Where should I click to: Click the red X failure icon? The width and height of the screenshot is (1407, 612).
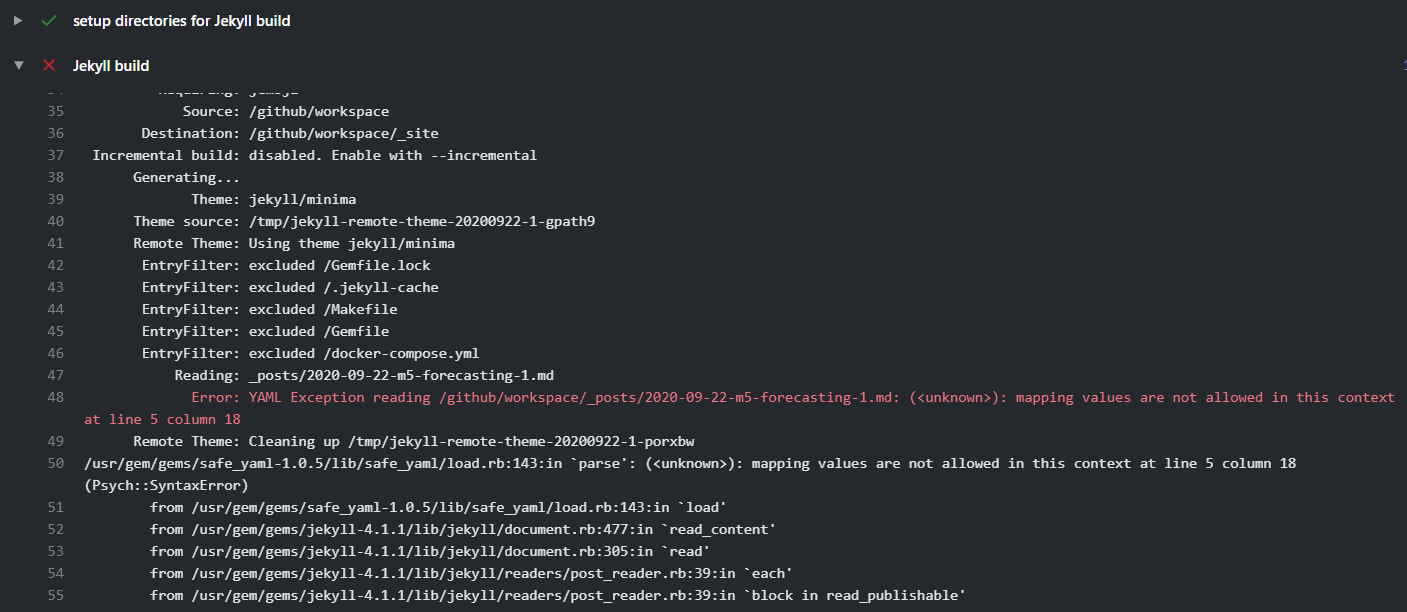[48, 65]
